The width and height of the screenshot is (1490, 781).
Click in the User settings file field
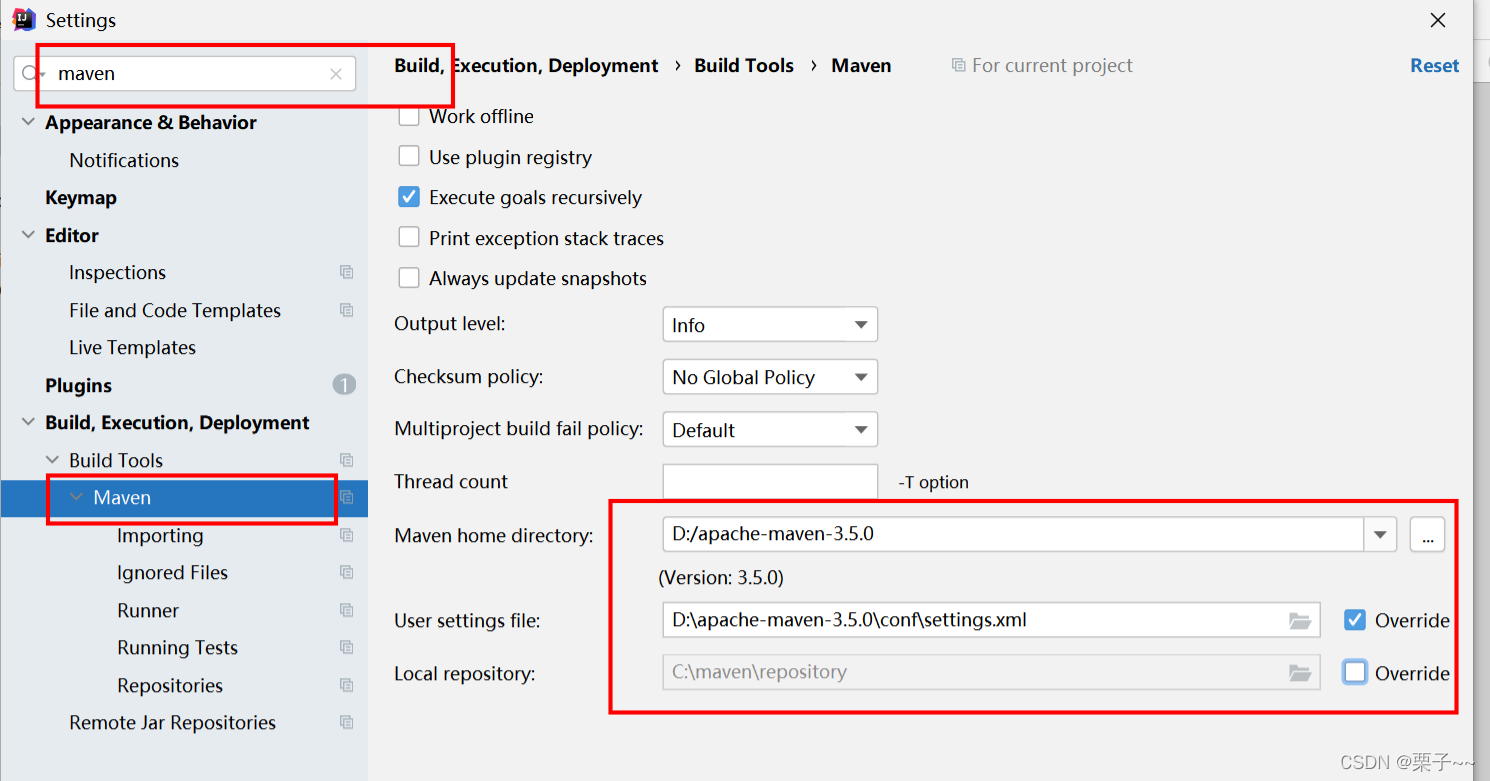(990, 620)
